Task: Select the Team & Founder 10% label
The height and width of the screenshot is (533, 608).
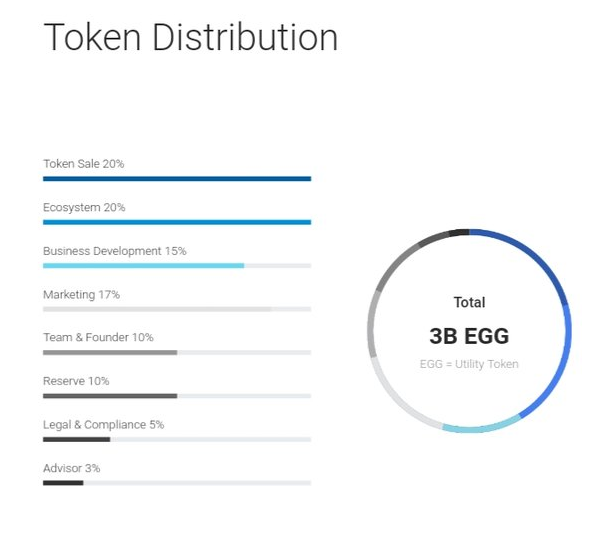Action: pyautogui.click(x=98, y=337)
